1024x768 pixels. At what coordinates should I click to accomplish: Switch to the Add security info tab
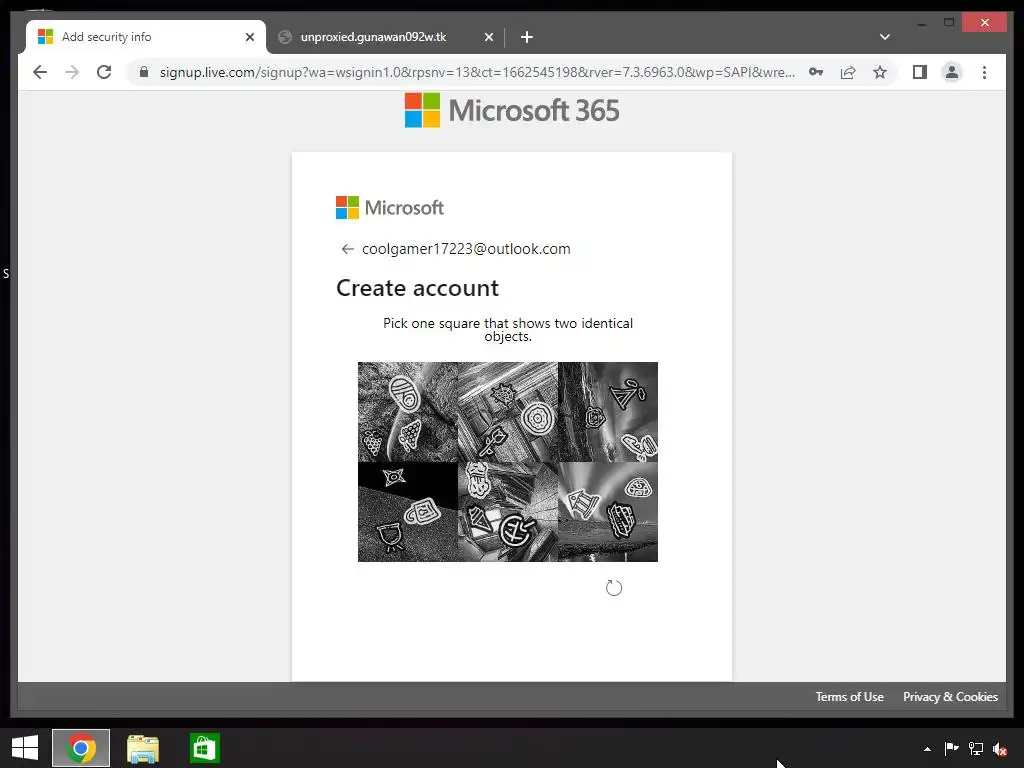(146, 37)
